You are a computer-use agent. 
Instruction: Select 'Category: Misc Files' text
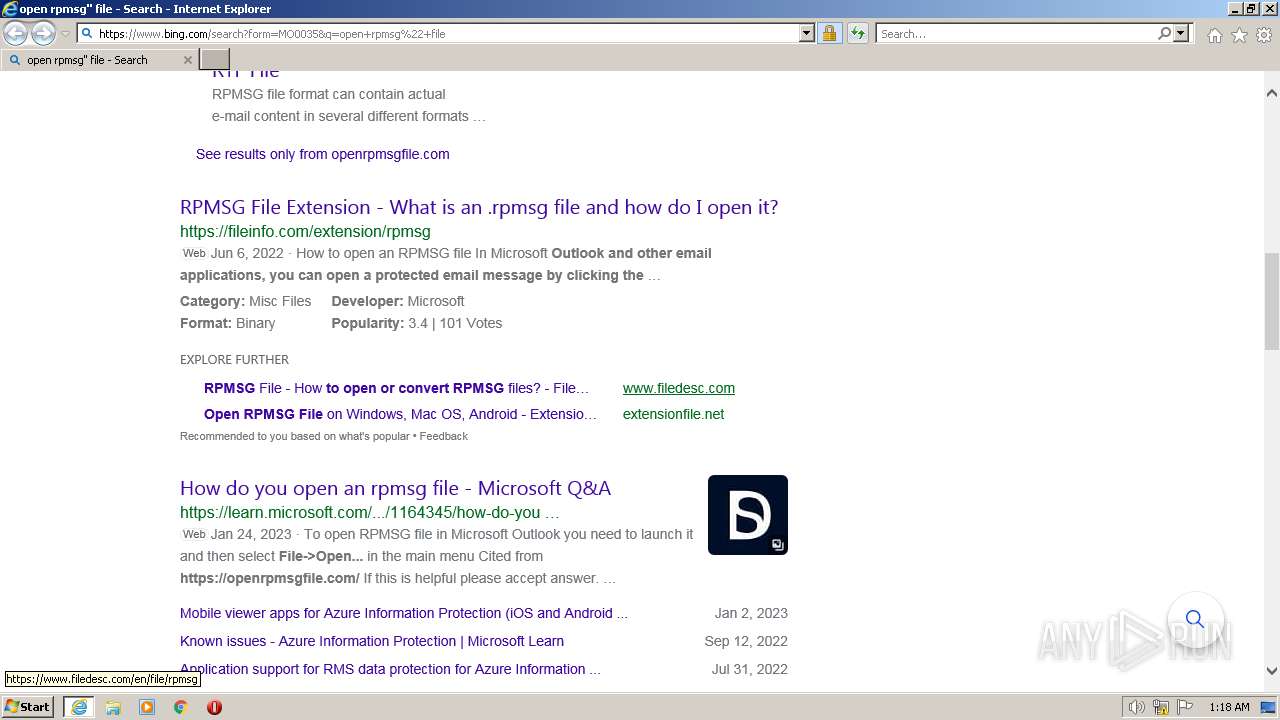pos(245,301)
